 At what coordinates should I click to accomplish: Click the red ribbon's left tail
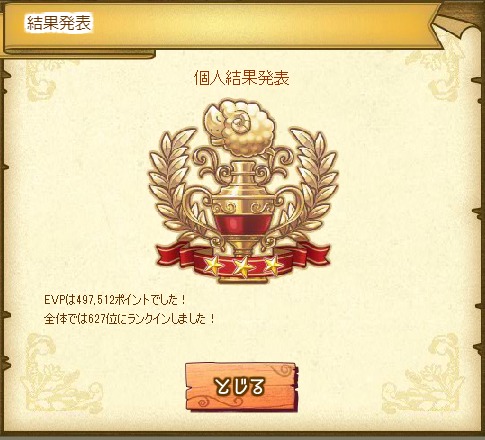173,254
